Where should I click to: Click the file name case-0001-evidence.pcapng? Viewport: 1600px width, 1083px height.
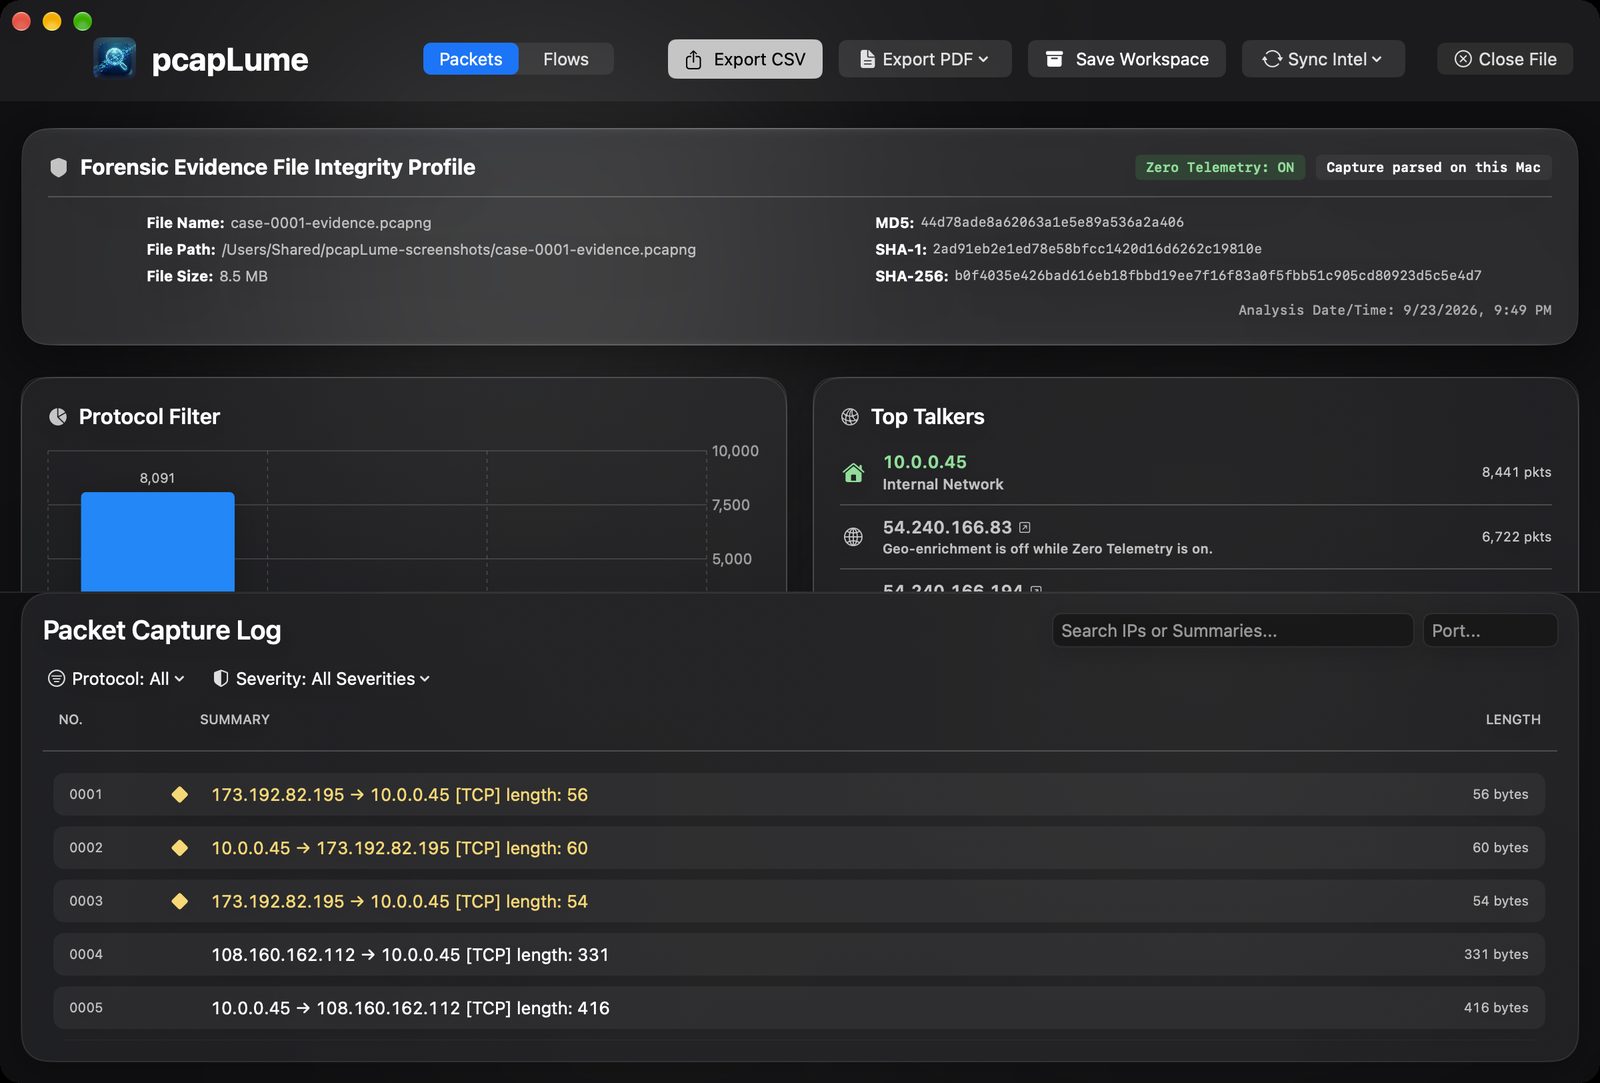(331, 223)
